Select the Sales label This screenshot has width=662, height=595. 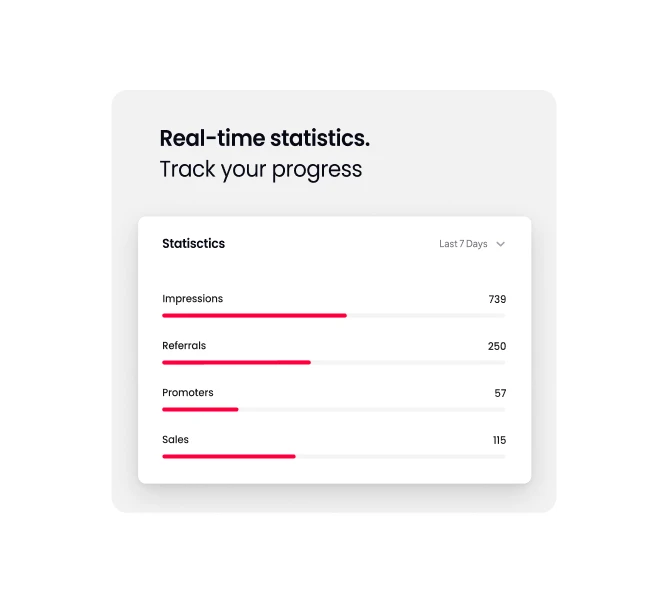point(175,440)
